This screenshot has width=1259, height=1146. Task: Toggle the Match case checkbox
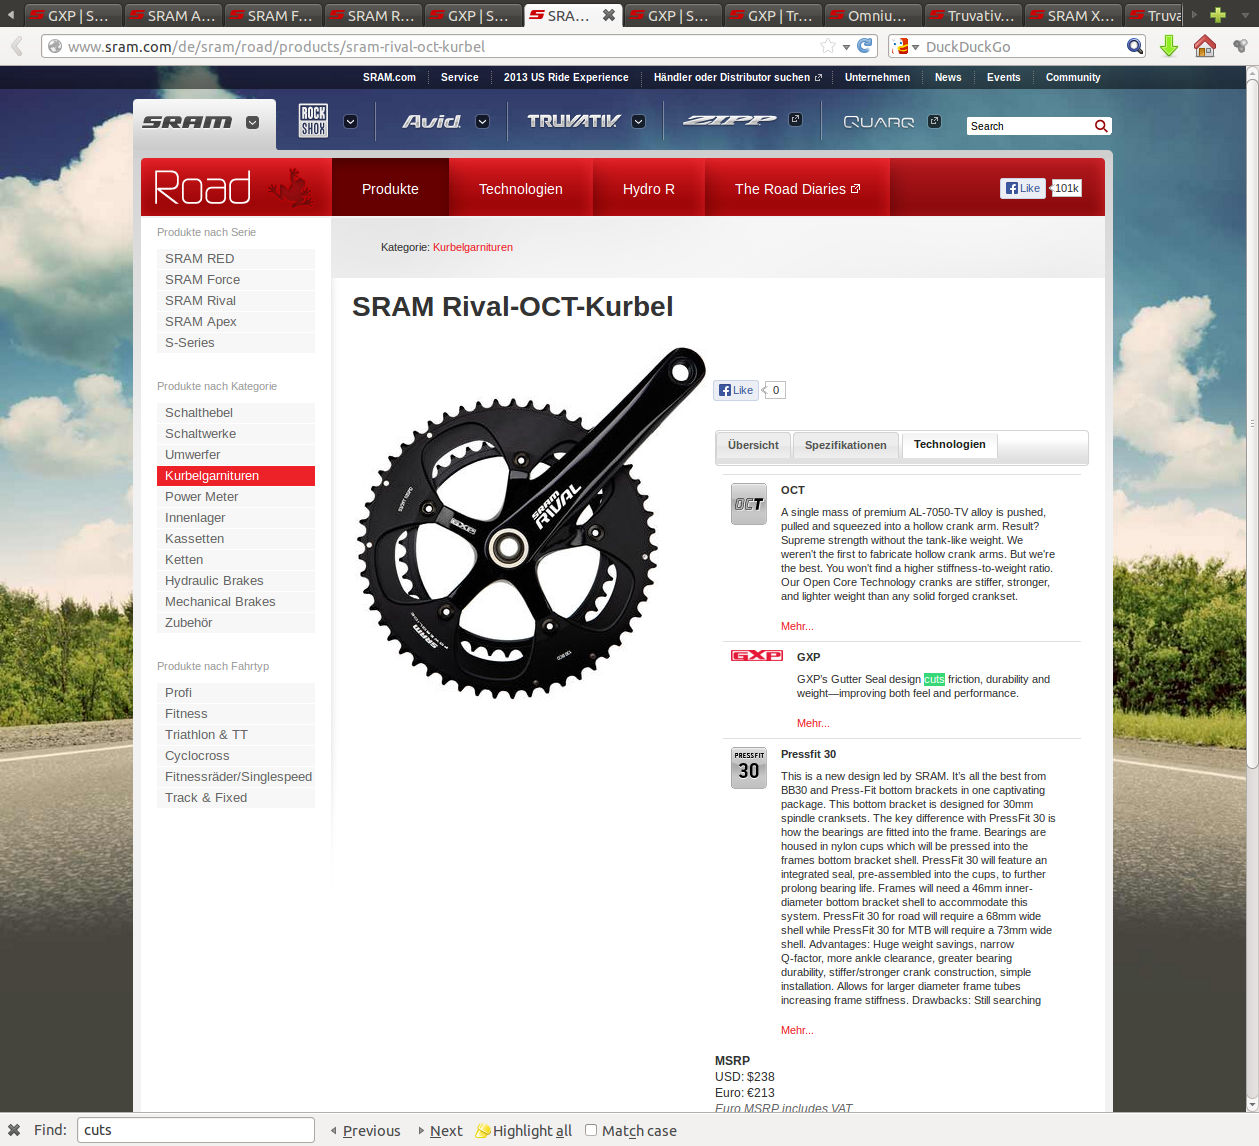(591, 1130)
